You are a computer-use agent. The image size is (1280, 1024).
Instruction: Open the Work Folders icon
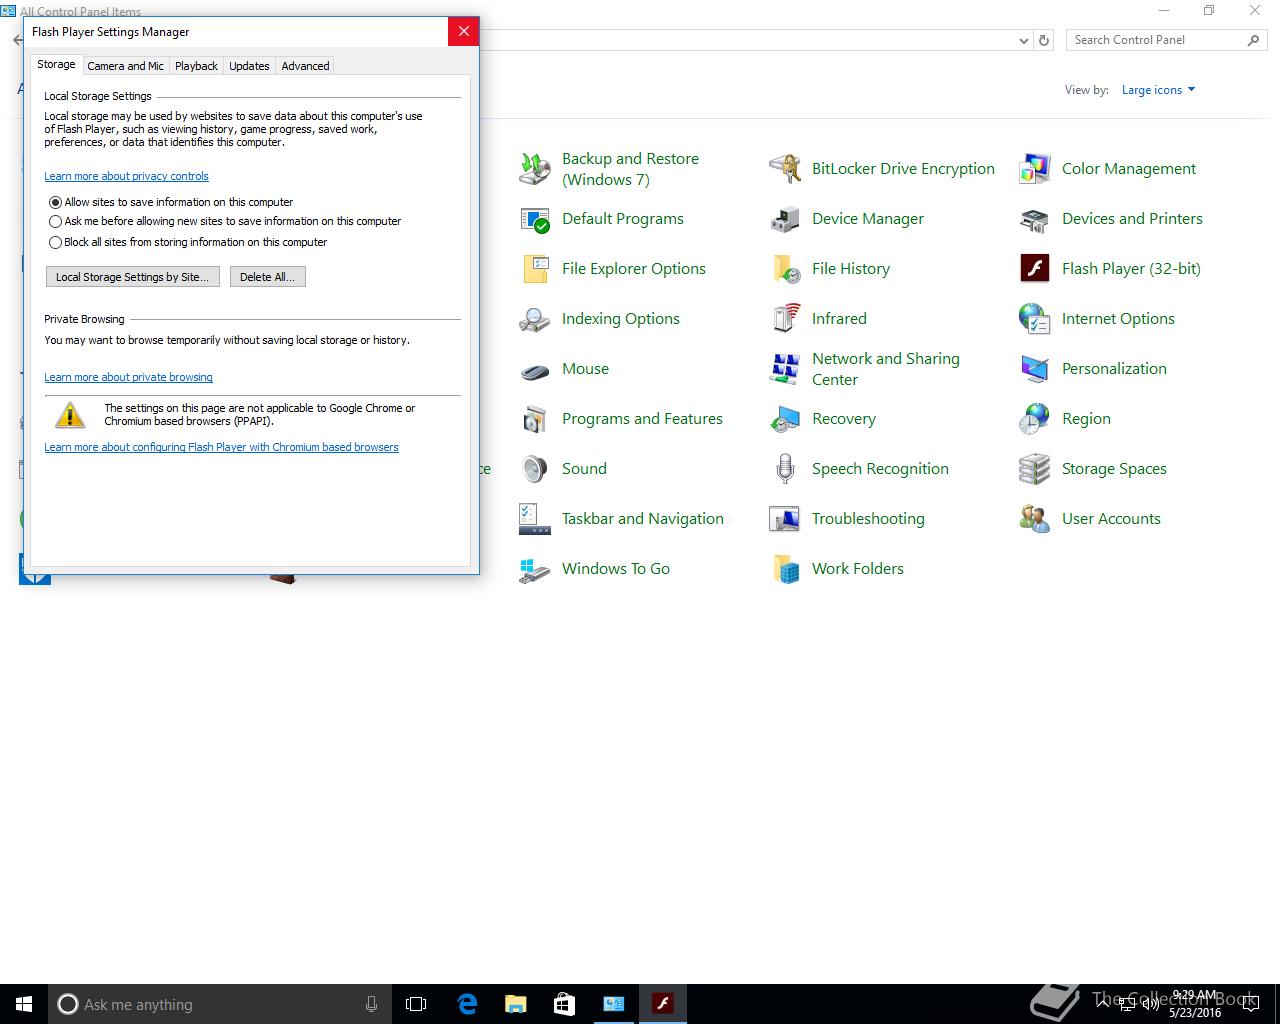tap(785, 569)
